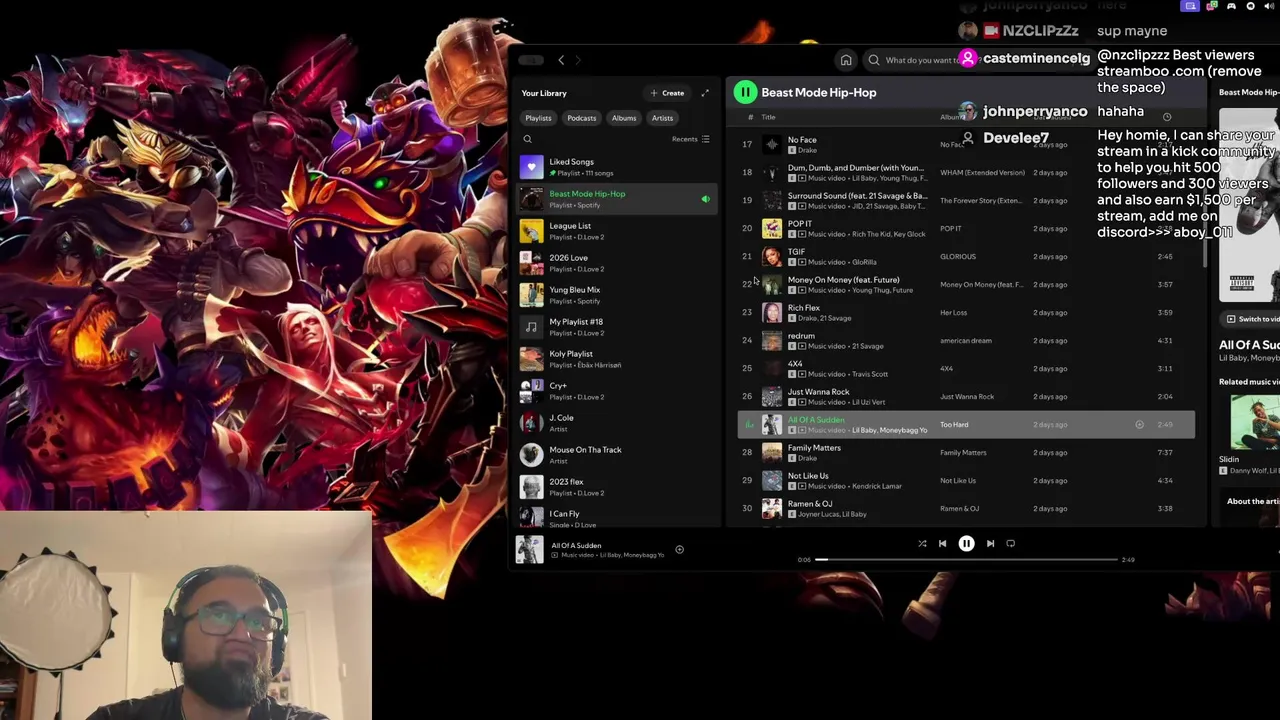The height and width of the screenshot is (720, 1280).
Task: Play the 4X4 track by Travis Scott
Action: (x=966, y=368)
